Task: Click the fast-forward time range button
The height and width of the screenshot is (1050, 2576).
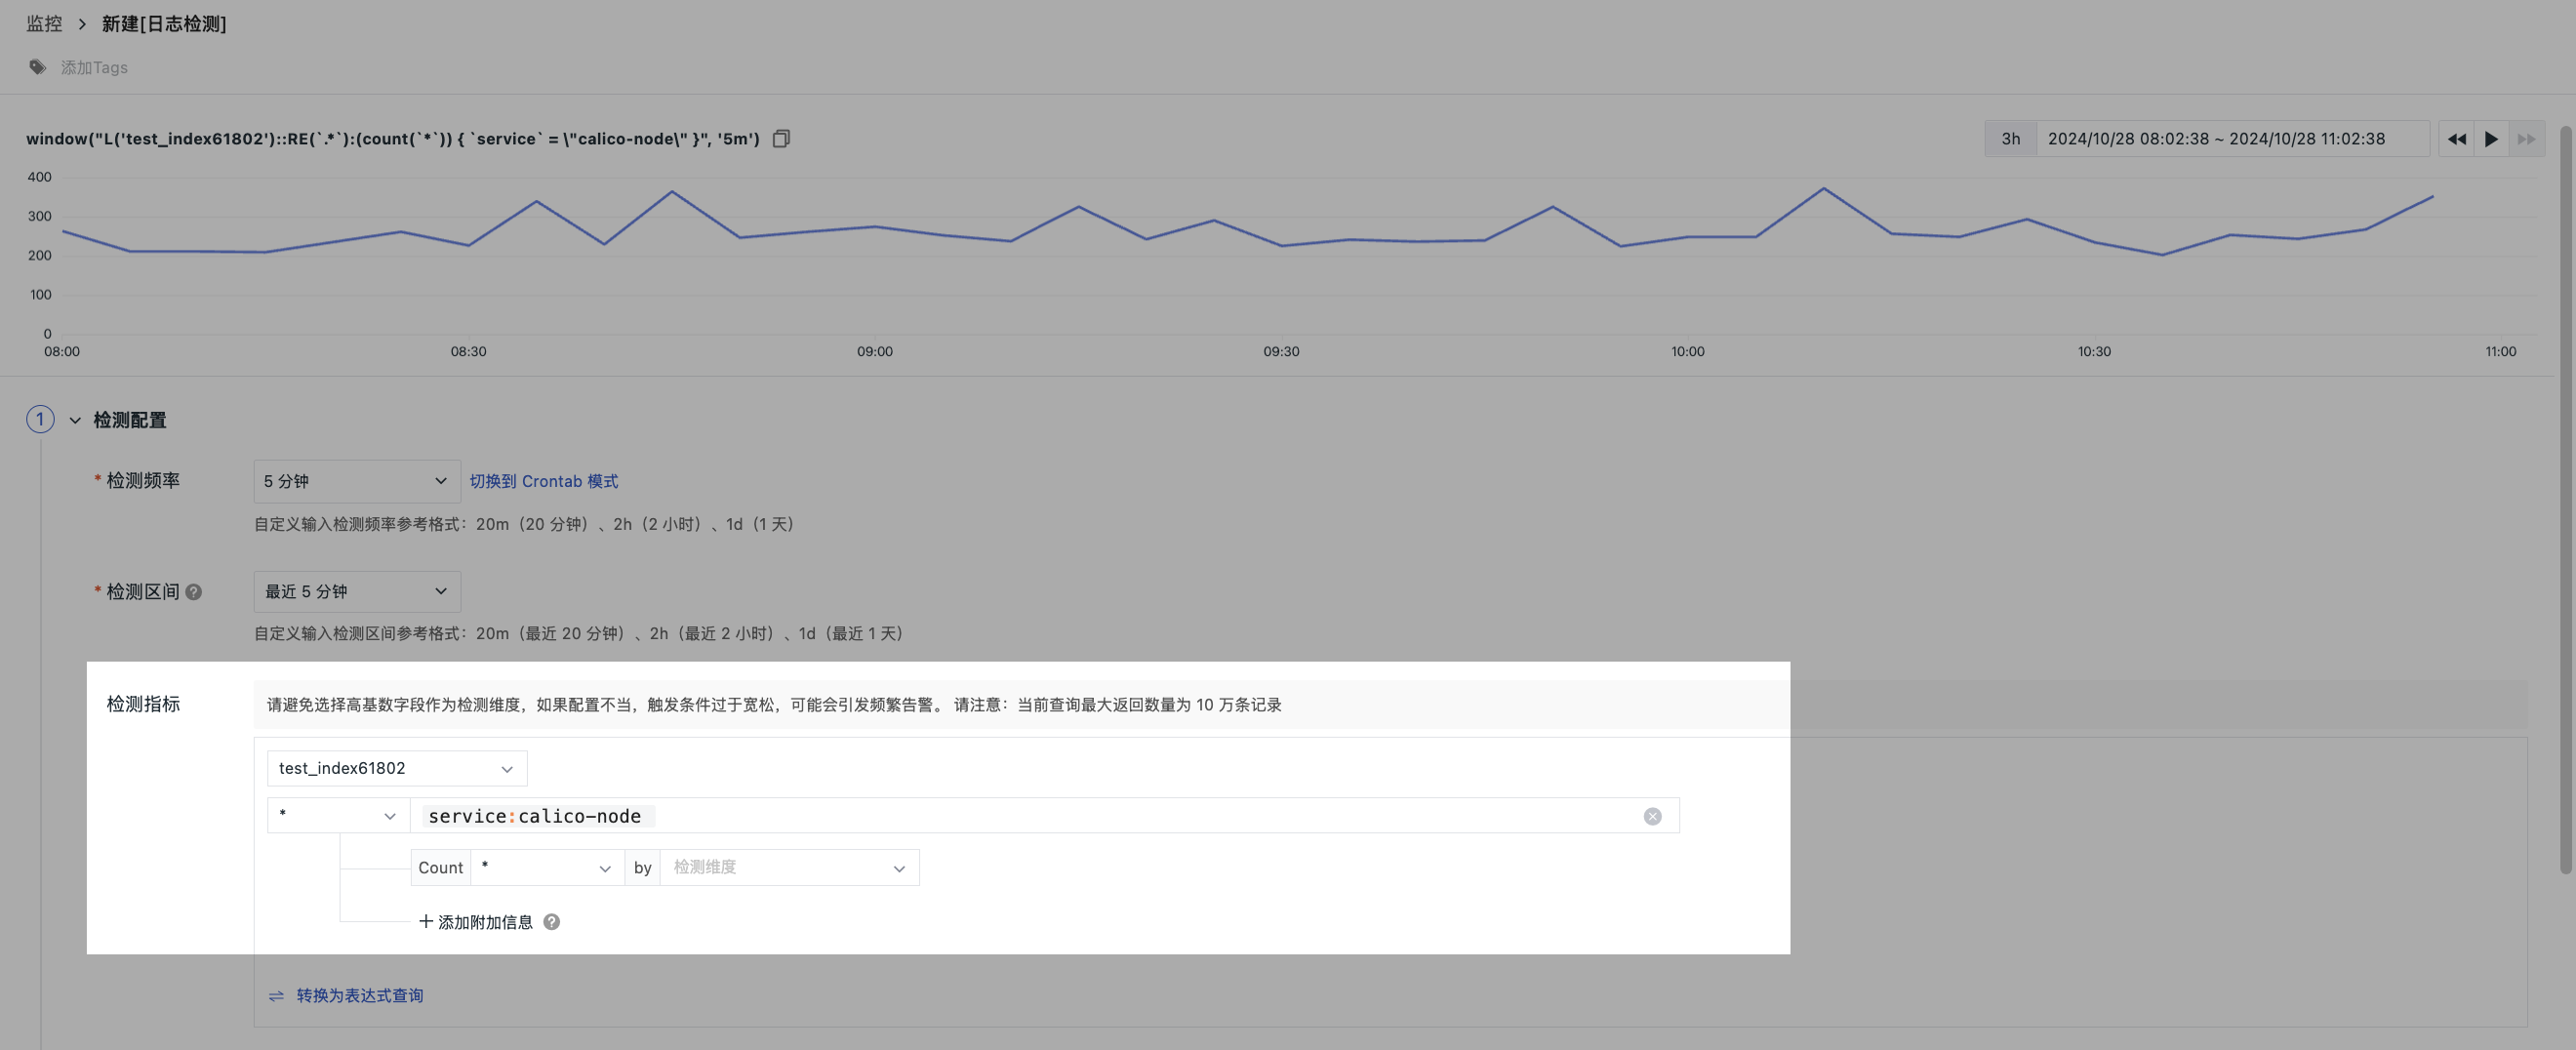Action: point(2525,139)
